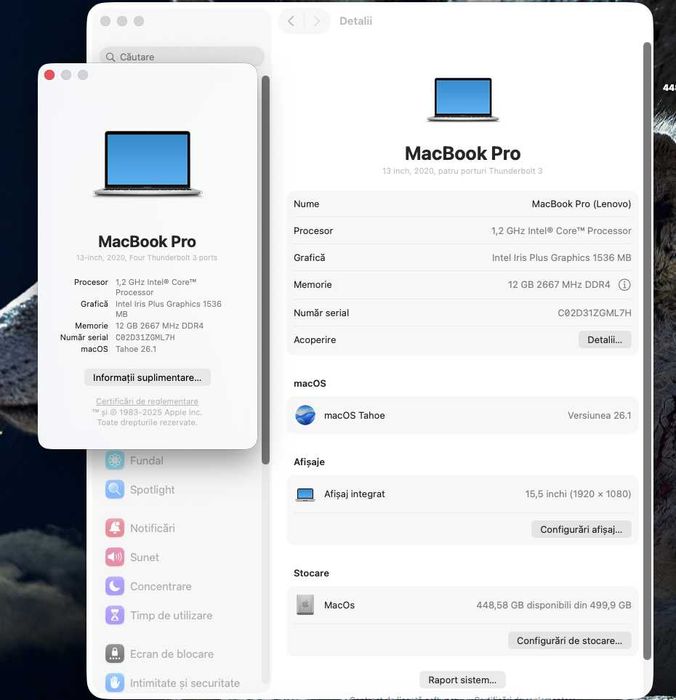
Task: Click 13-inch, 2020, Four Thunderbolt 3 ports subtitle
Action: click(x=146, y=258)
